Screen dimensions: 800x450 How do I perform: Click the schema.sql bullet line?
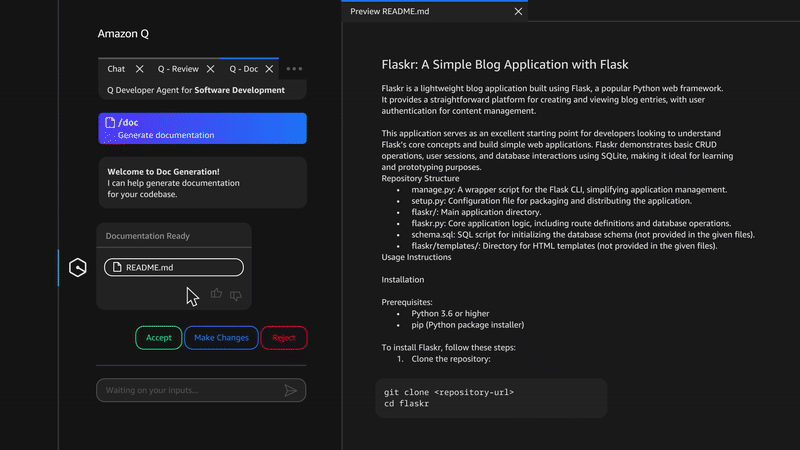pyautogui.click(x=583, y=235)
